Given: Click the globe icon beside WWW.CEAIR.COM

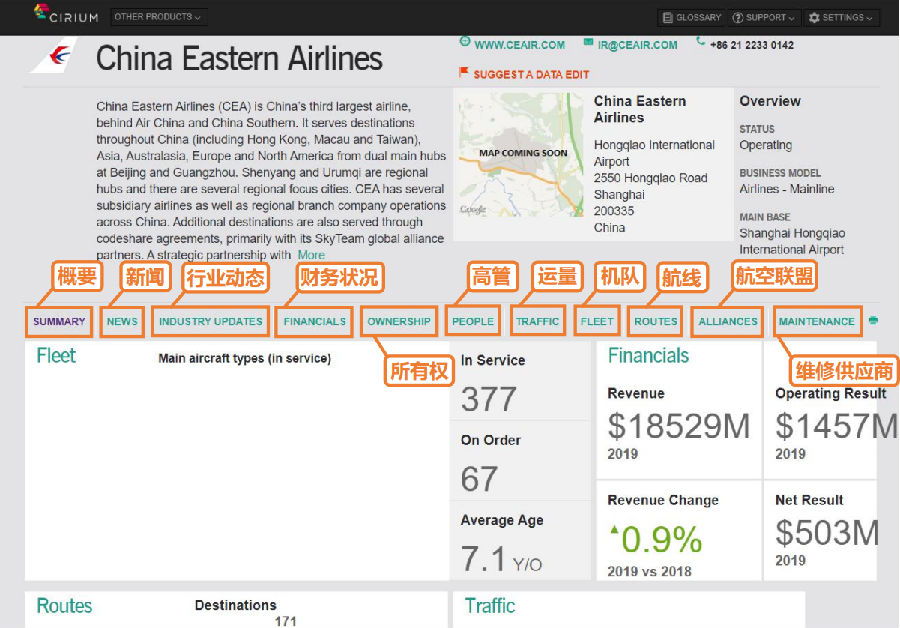Looking at the screenshot, I should coord(465,42).
